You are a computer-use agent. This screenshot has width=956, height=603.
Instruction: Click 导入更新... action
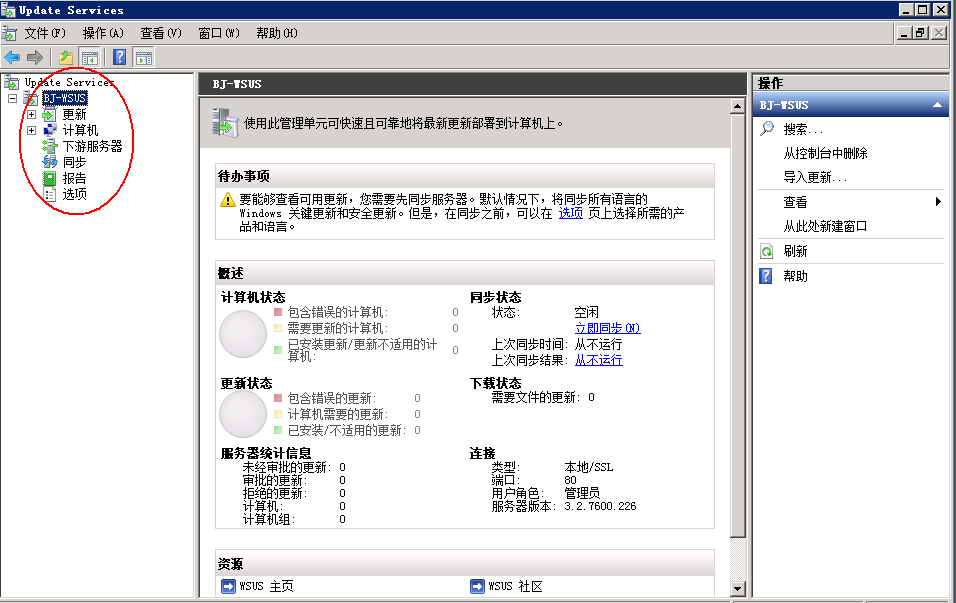point(815,177)
